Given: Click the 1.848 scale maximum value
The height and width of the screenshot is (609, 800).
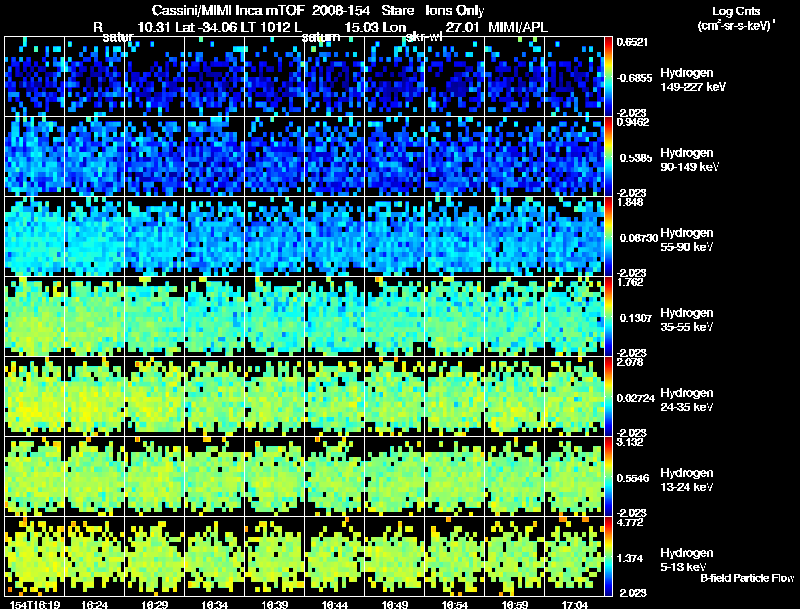Looking at the screenshot, I should 630,202.
